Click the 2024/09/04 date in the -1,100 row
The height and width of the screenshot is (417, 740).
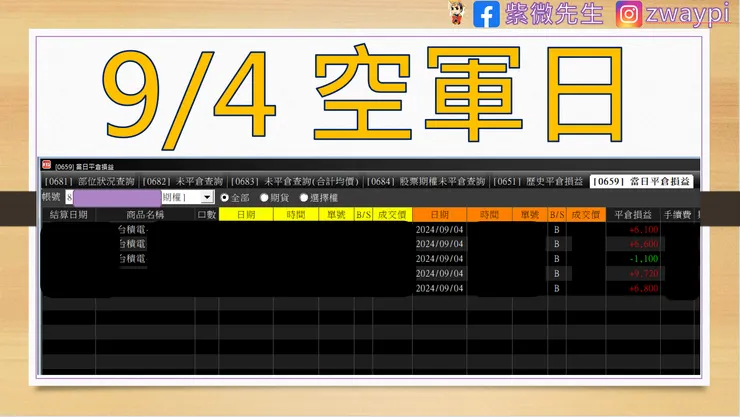439,259
